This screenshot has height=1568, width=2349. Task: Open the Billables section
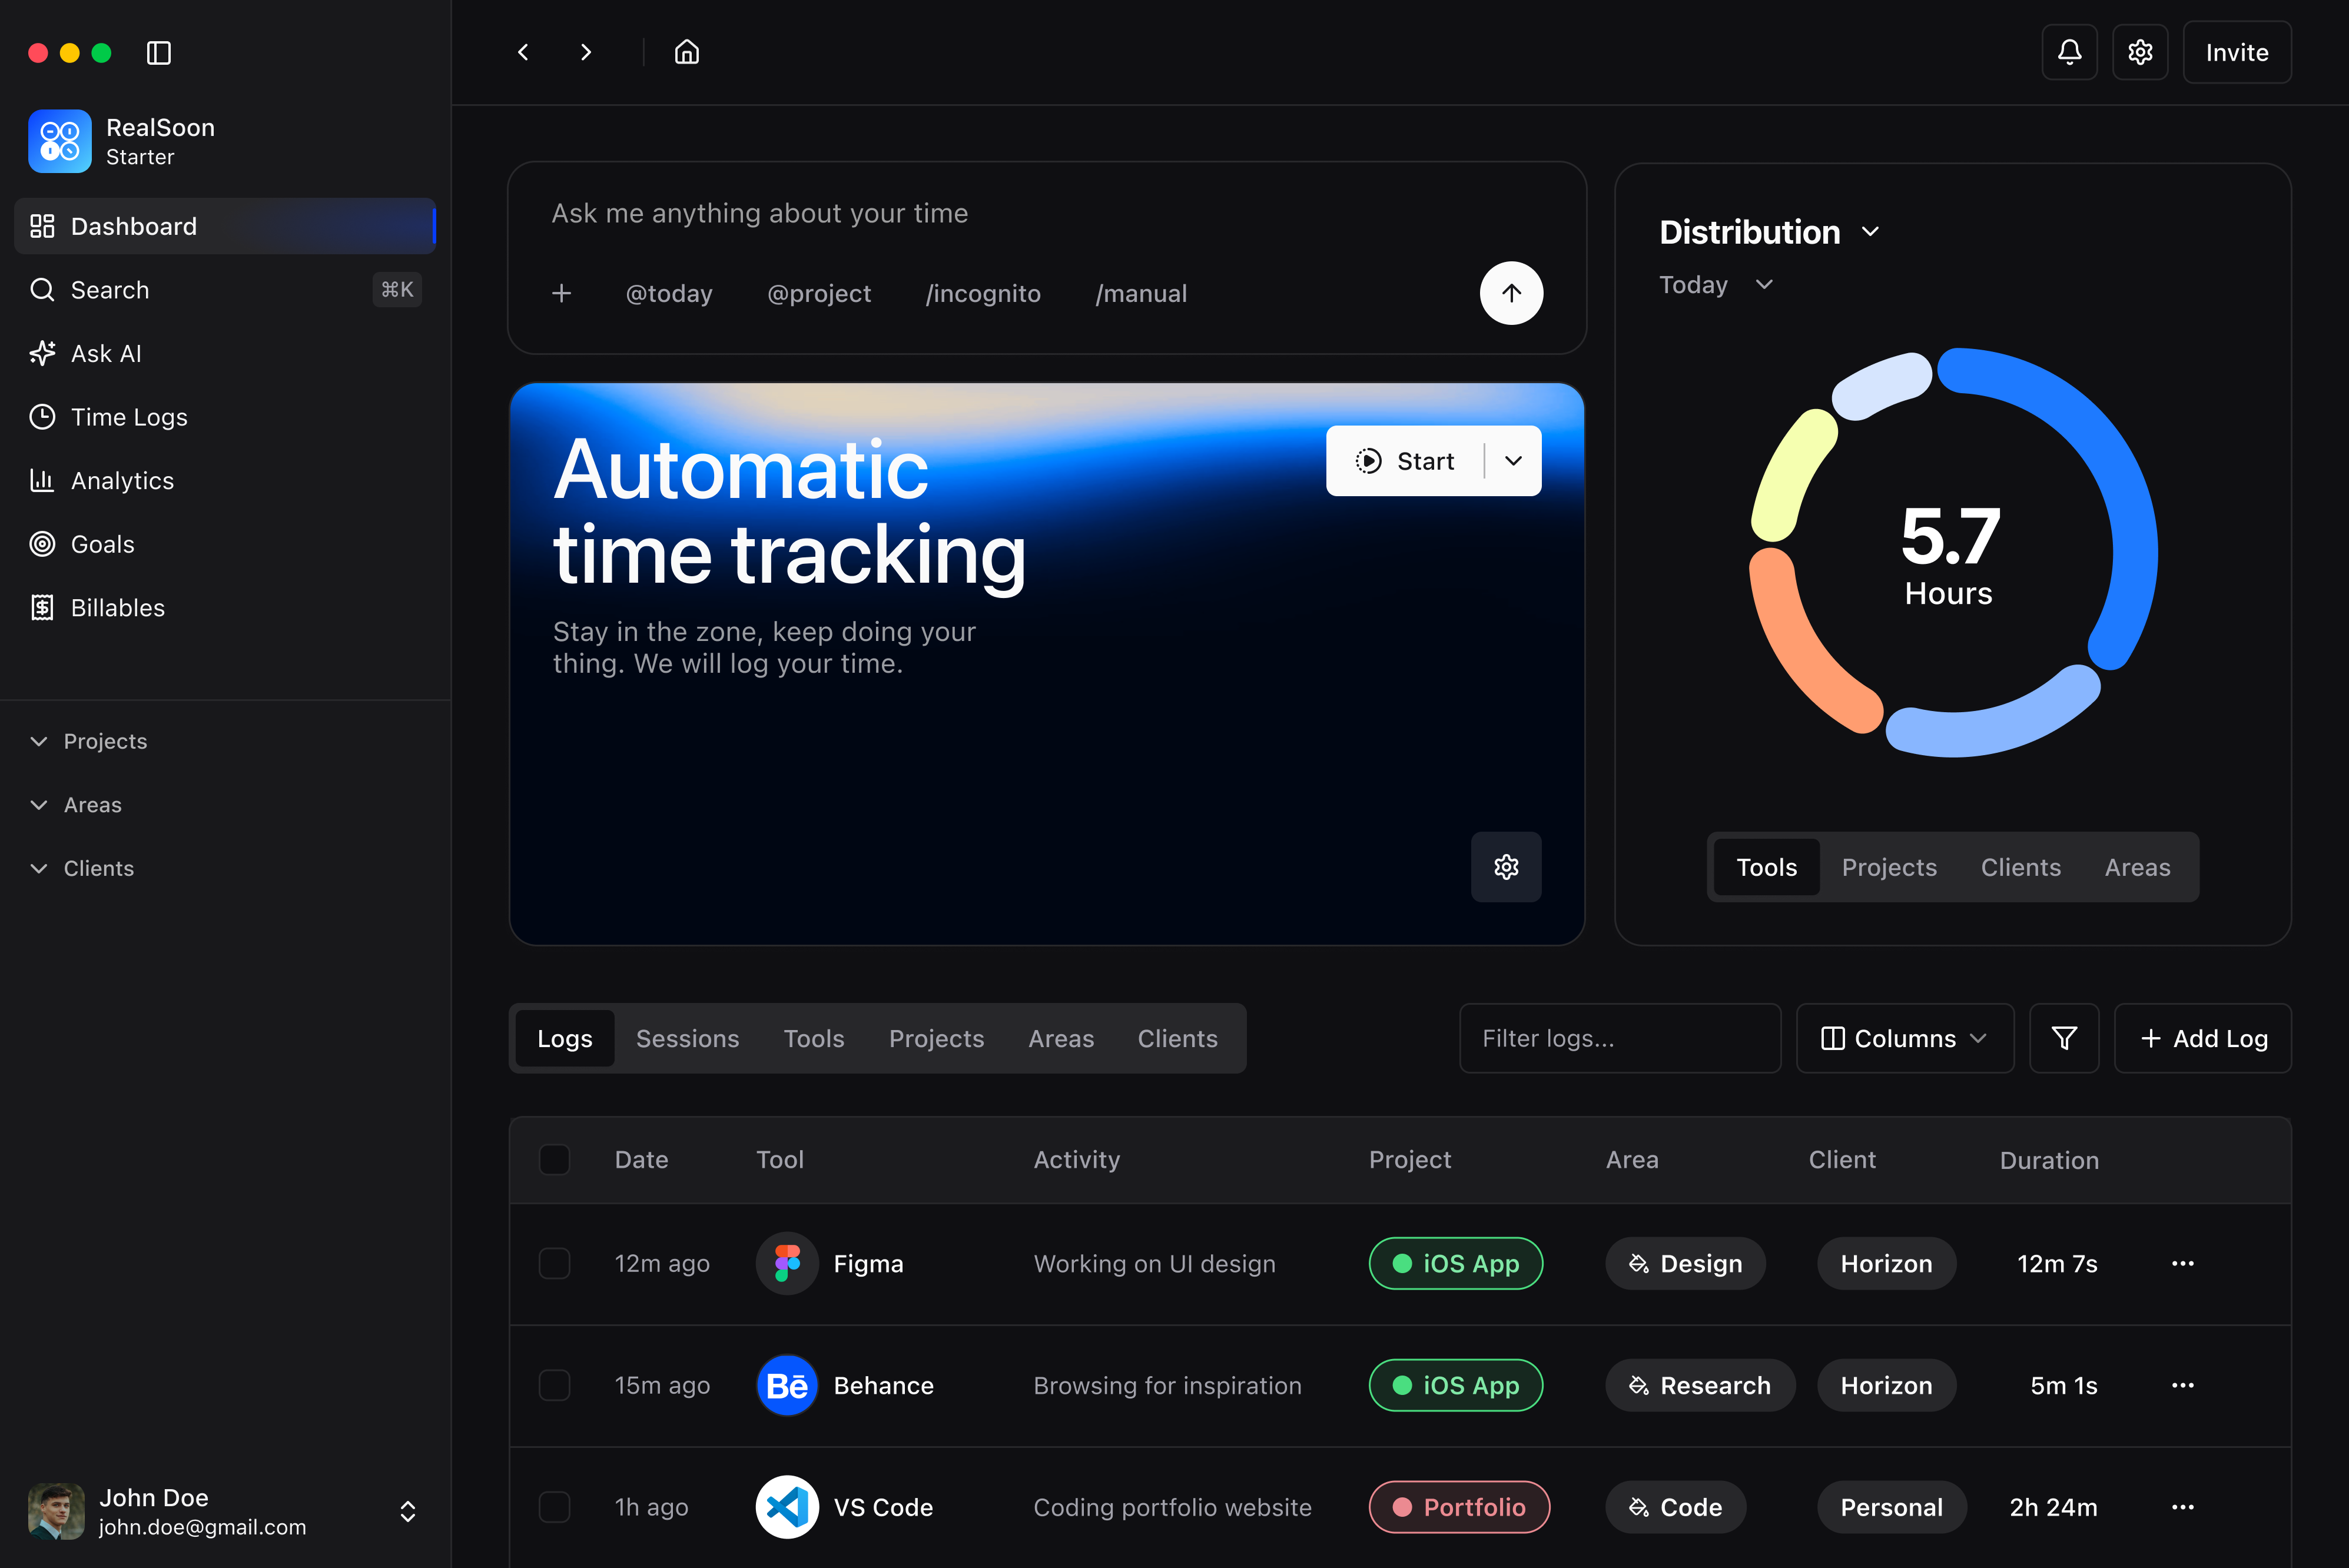pos(117,607)
